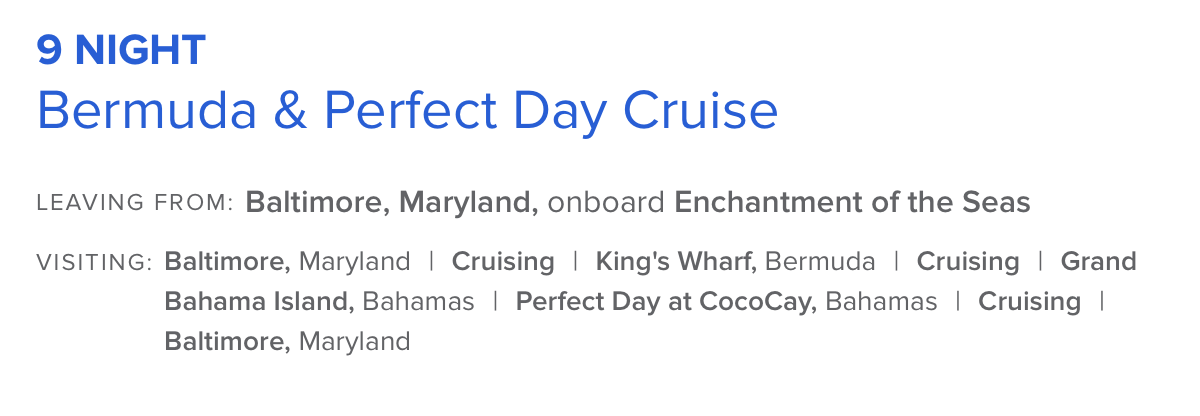
Task: Open the Perfect Day at CocoCay stop
Action: pos(666,302)
